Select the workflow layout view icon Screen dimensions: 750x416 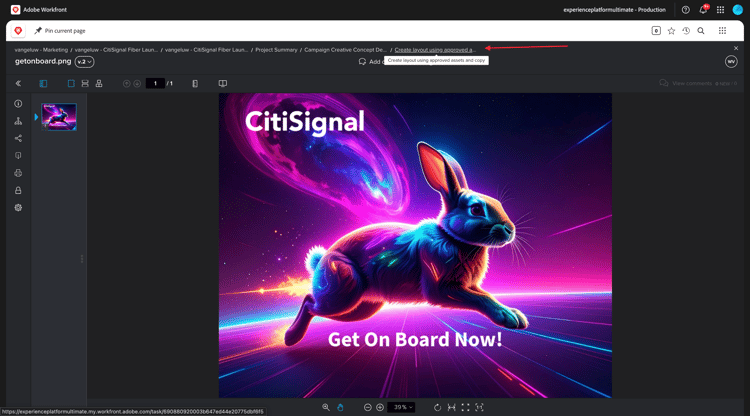(99, 83)
